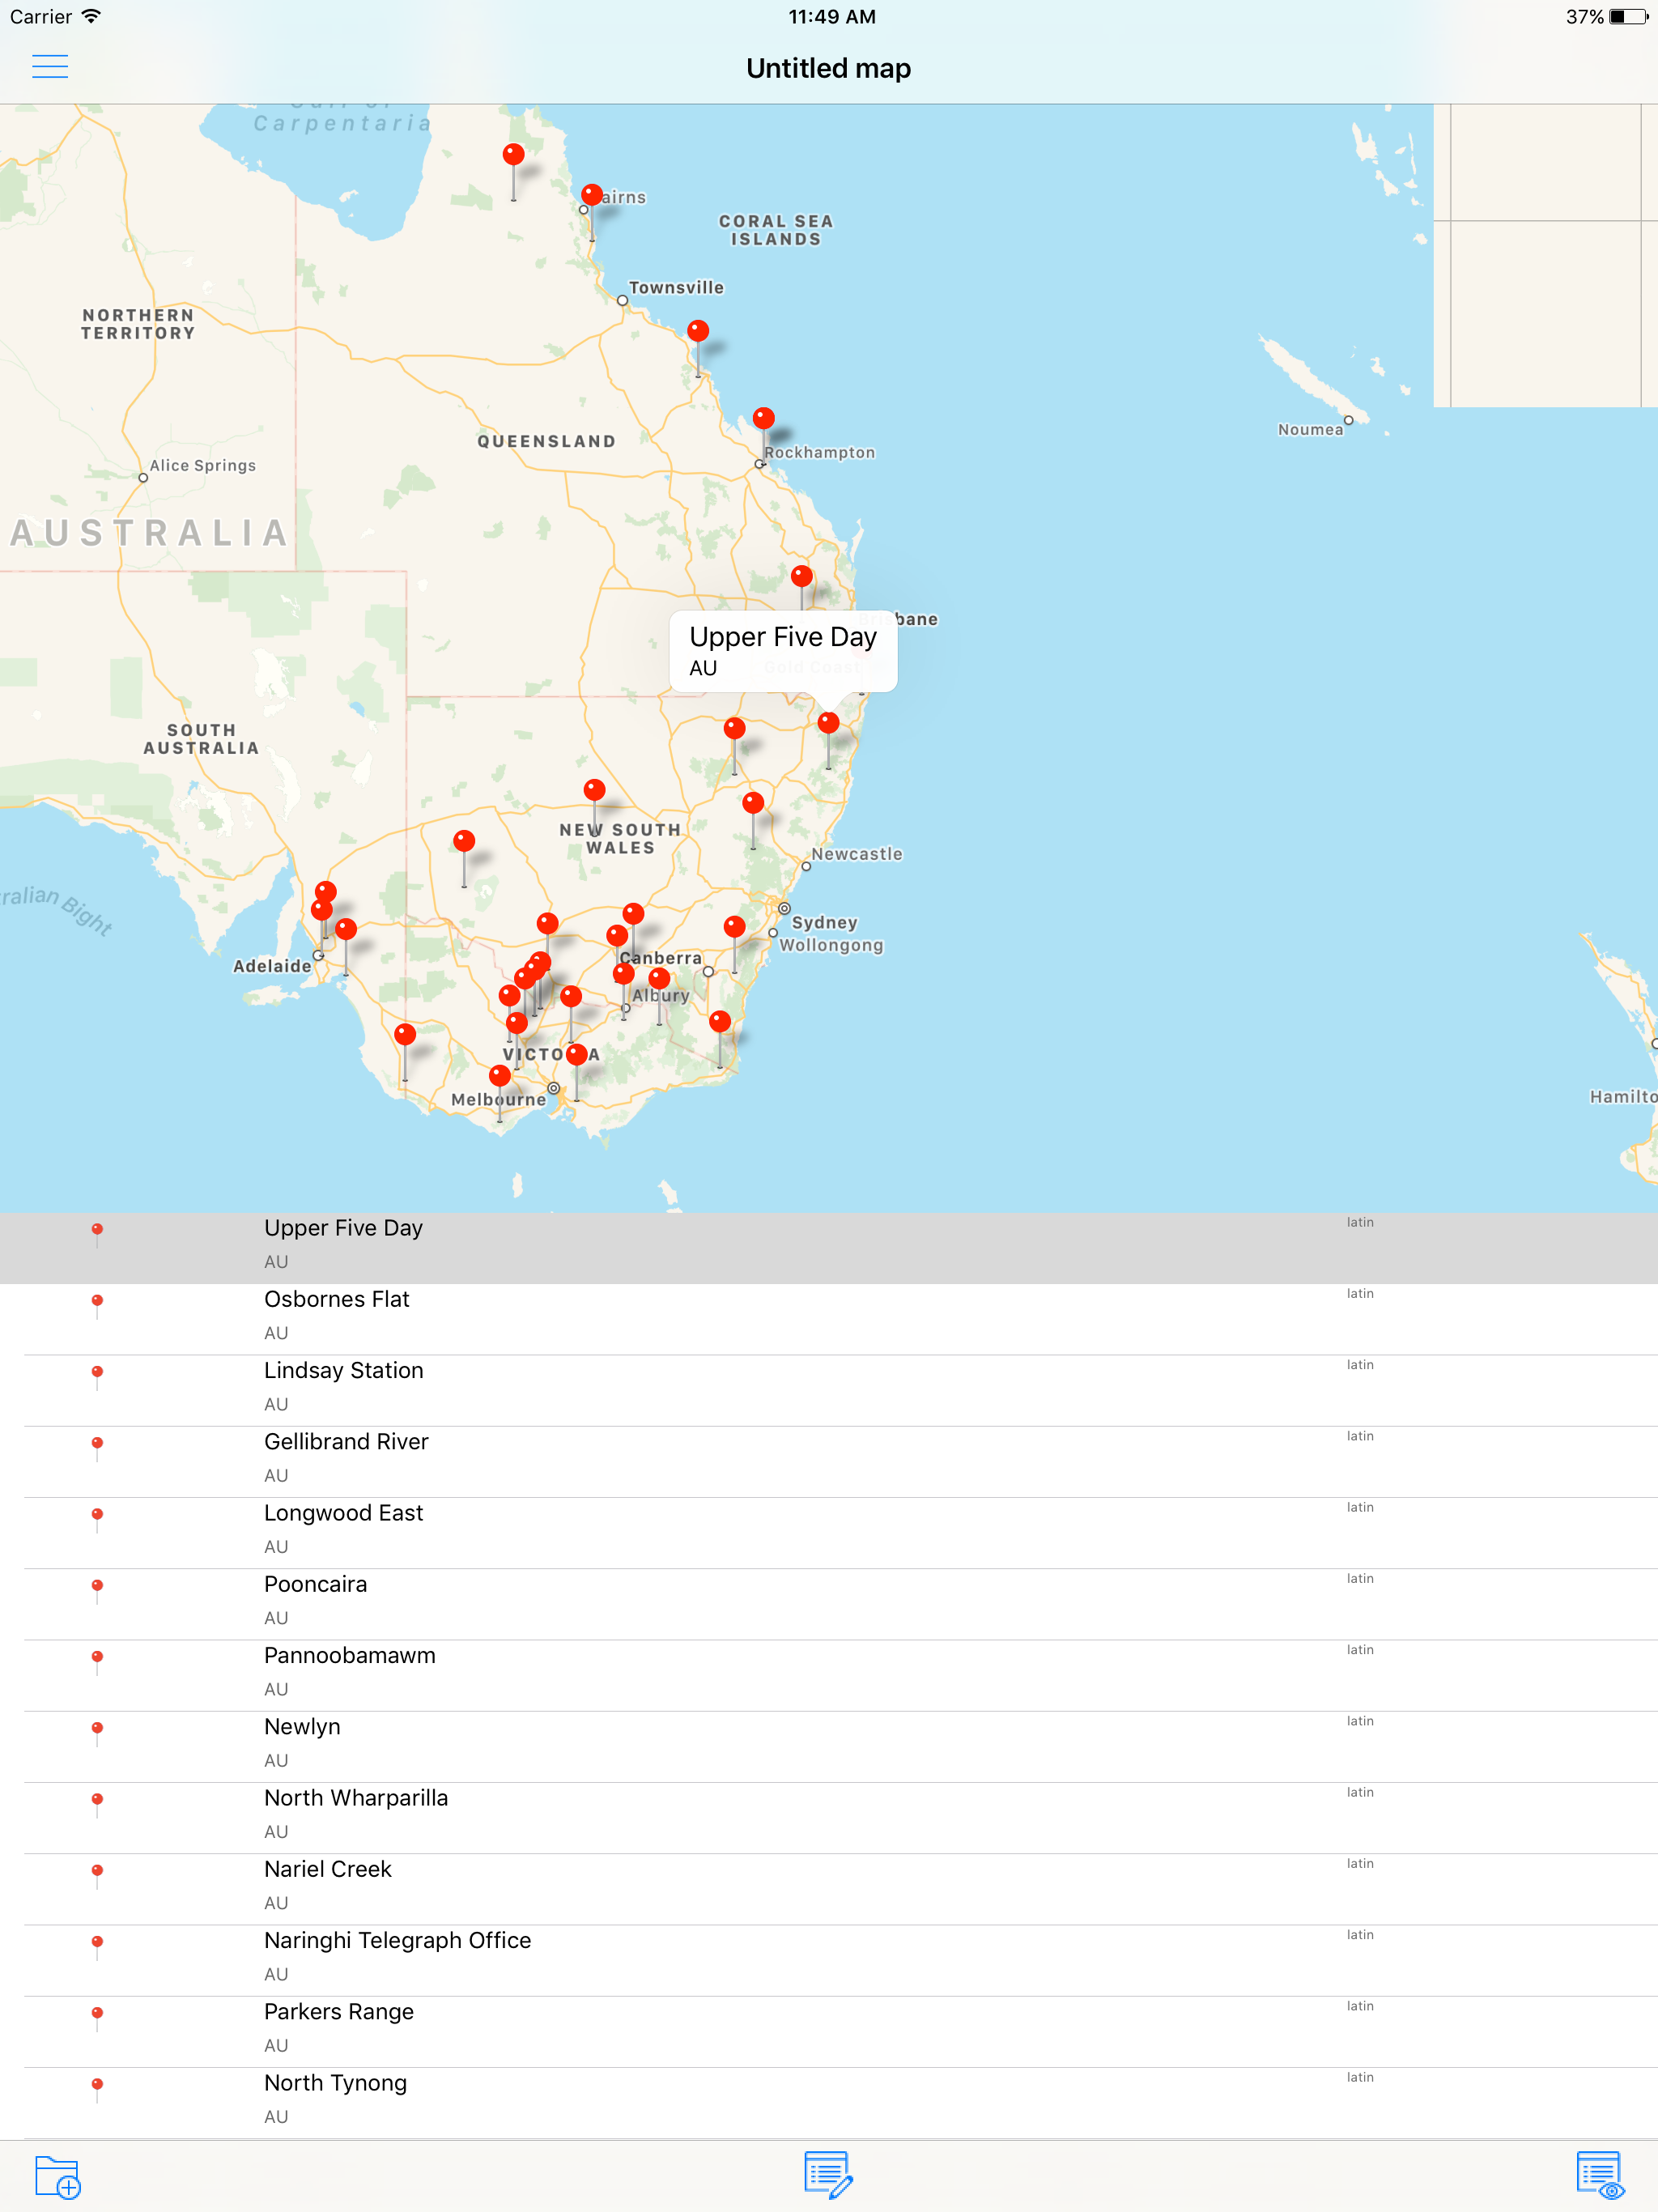
Task: Tap the list view eye icon
Action: (1600, 2175)
